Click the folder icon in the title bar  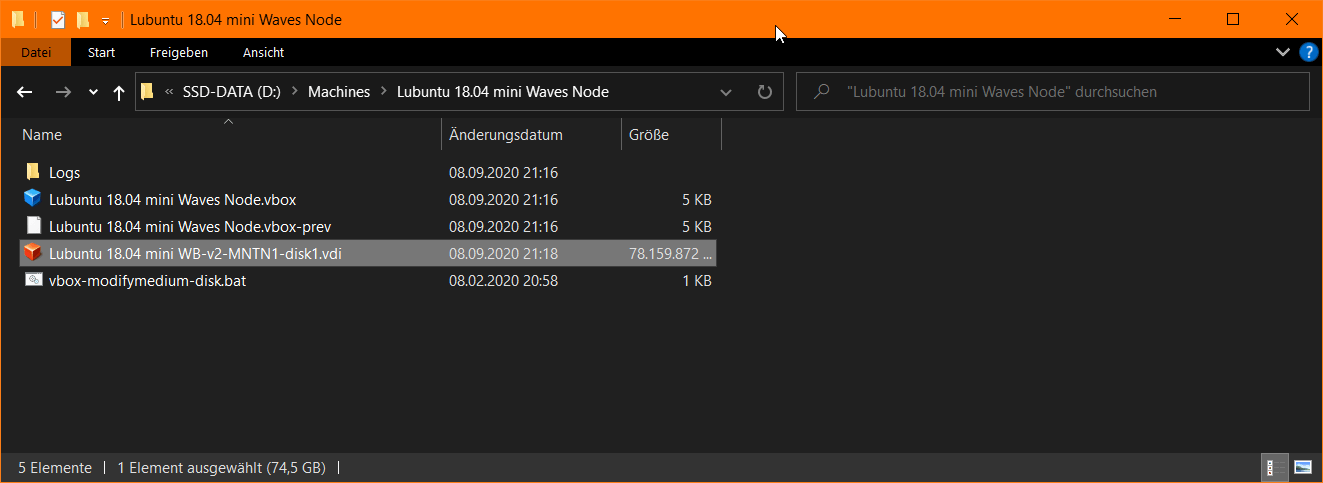click(x=18, y=20)
